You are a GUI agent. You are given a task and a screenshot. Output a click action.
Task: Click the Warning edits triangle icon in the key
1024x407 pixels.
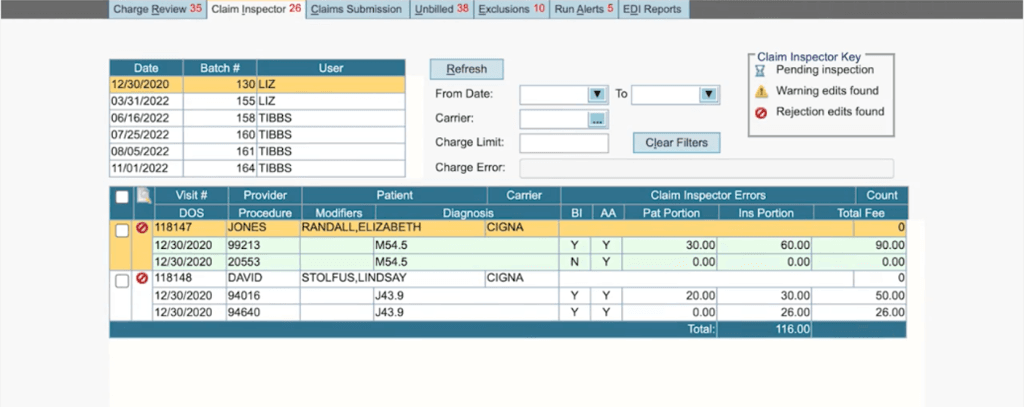(x=761, y=91)
